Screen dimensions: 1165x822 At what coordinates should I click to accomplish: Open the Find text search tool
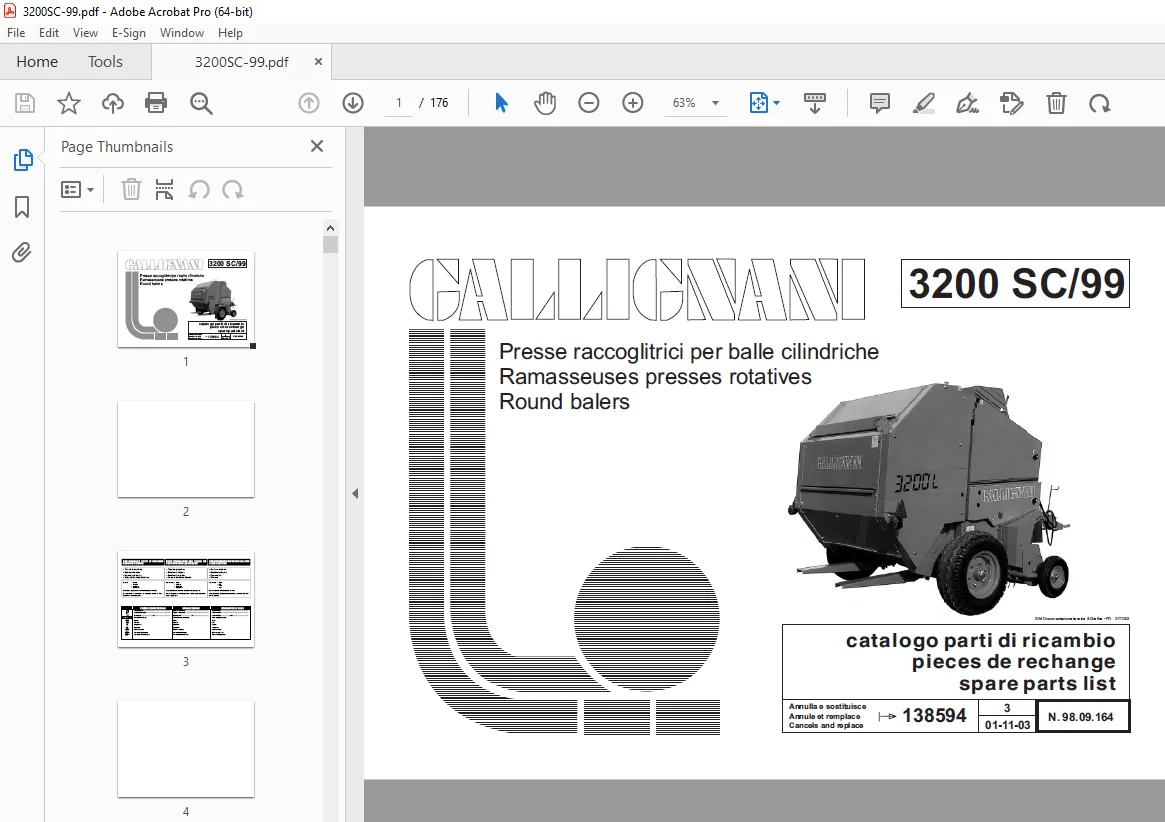[x=201, y=103]
